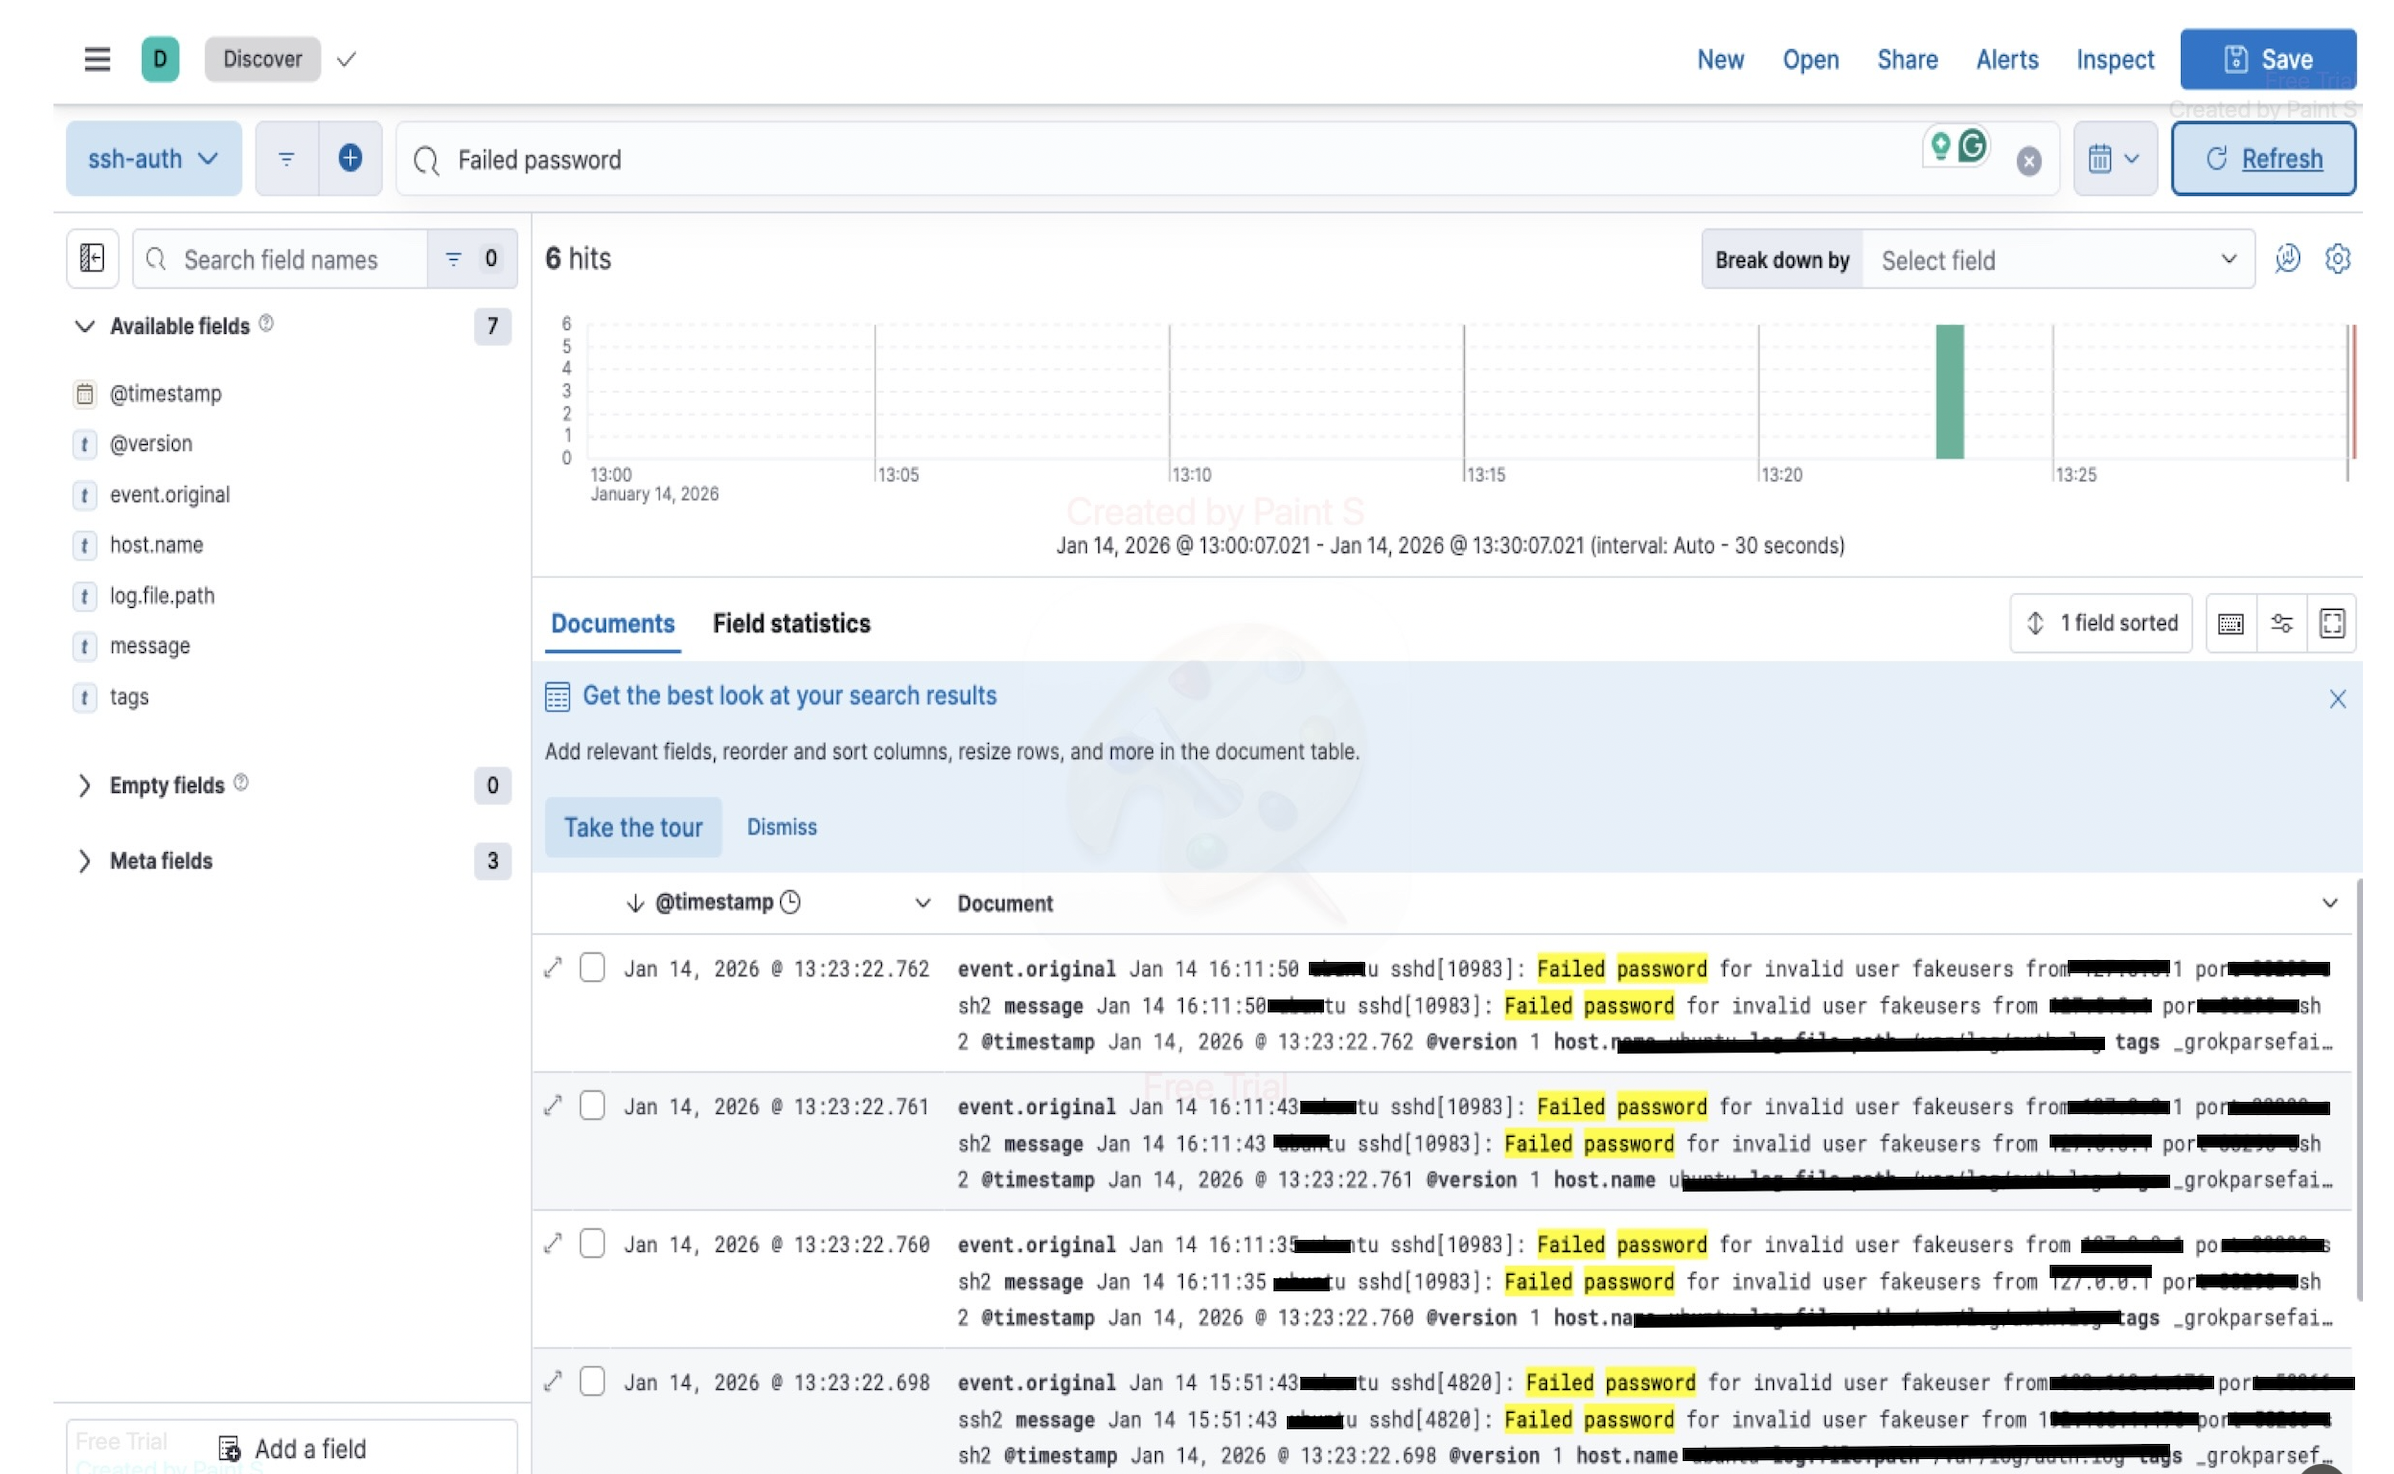This screenshot has width=2394, height=1474.
Task: Select the @timestamp field in sidebar
Action: [x=165, y=394]
